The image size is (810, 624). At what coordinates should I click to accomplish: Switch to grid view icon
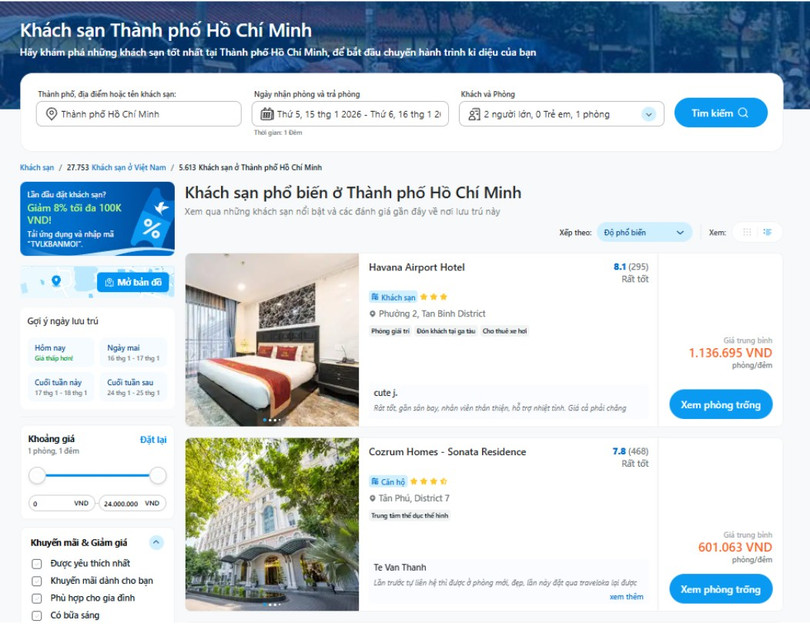click(x=747, y=232)
